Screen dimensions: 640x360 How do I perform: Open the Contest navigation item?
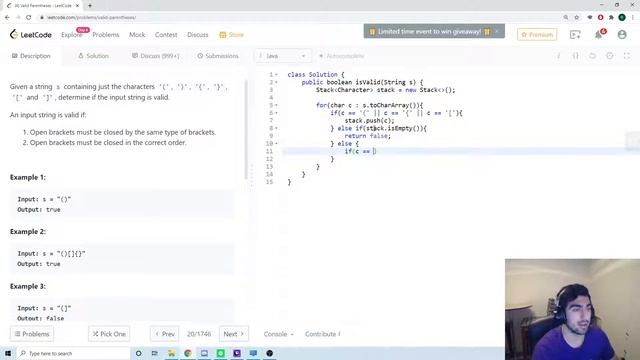pyautogui.click(x=166, y=35)
